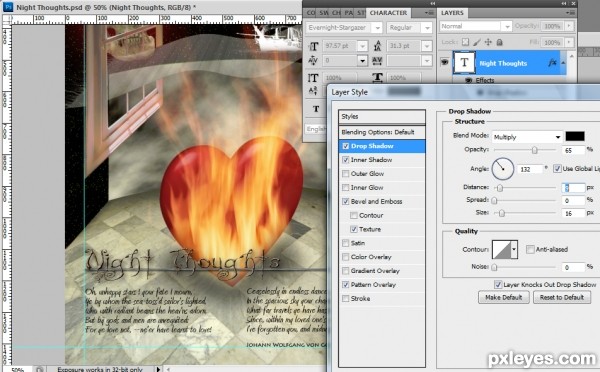Open the layer Opacity 100% flyout arrow

569,26
